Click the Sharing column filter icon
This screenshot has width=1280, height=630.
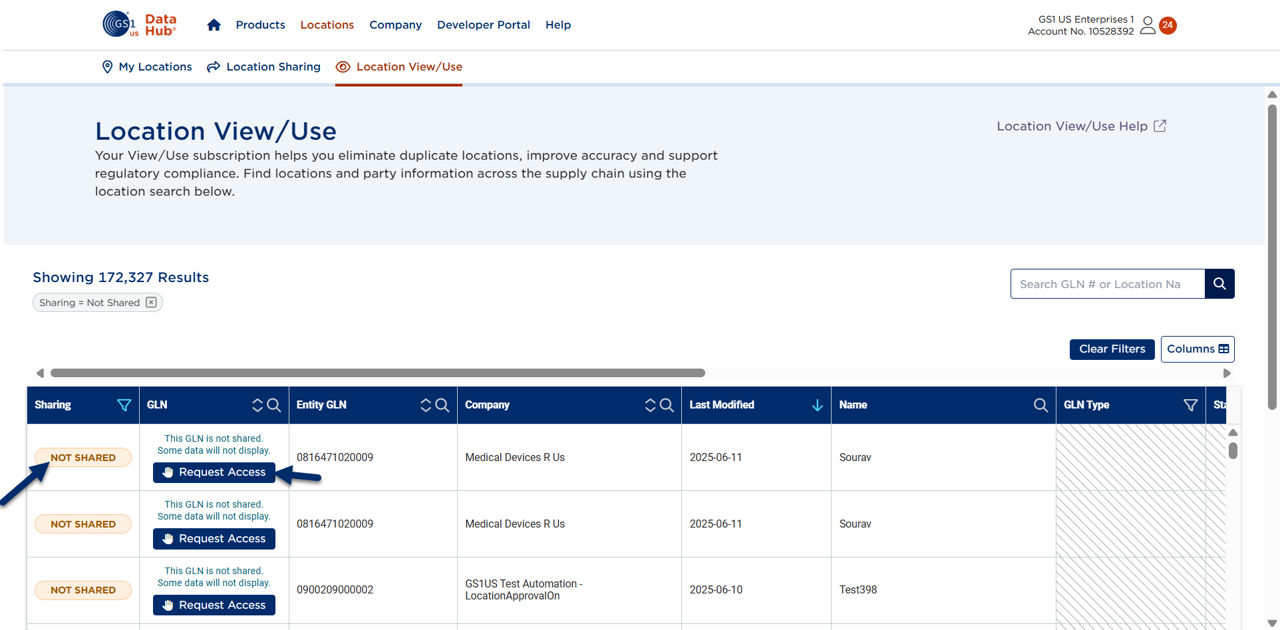124,405
